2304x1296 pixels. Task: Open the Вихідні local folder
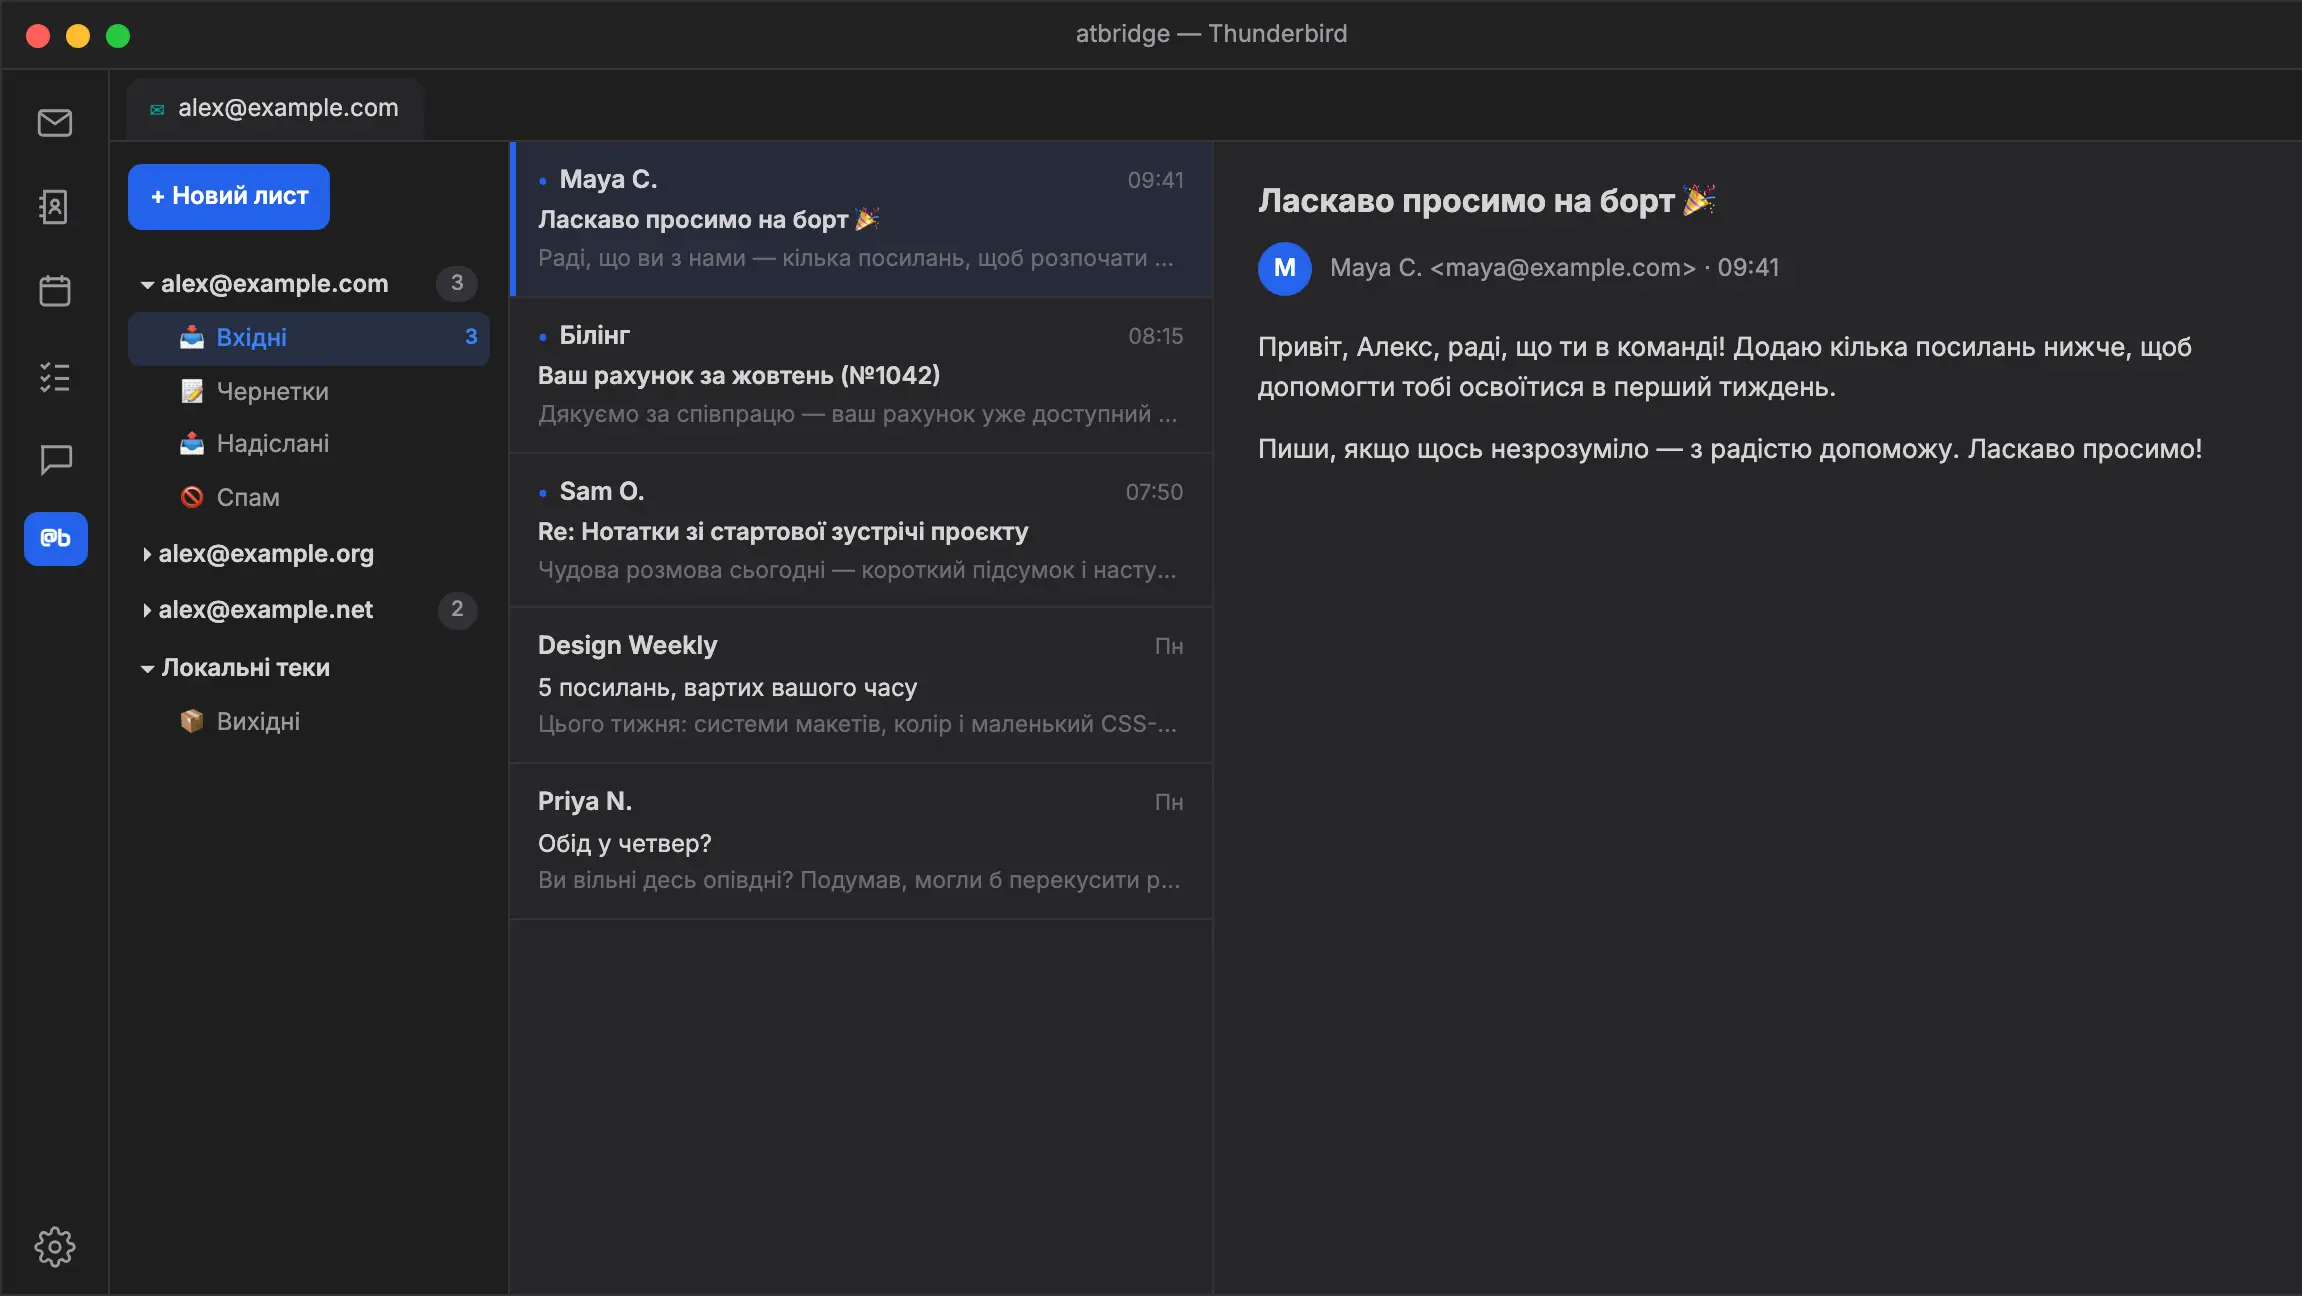click(309, 721)
